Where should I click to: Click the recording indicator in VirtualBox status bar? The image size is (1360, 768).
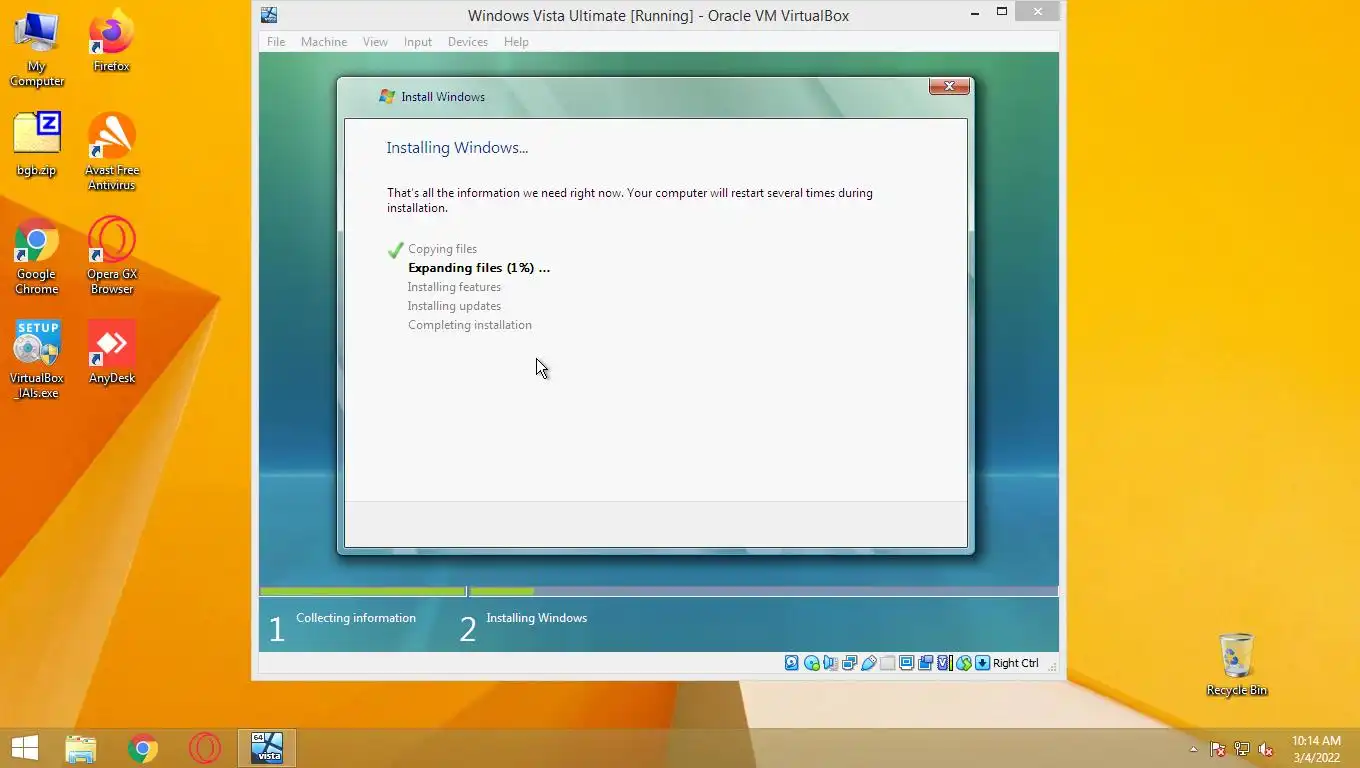pyautogui.click(x=925, y=663)
